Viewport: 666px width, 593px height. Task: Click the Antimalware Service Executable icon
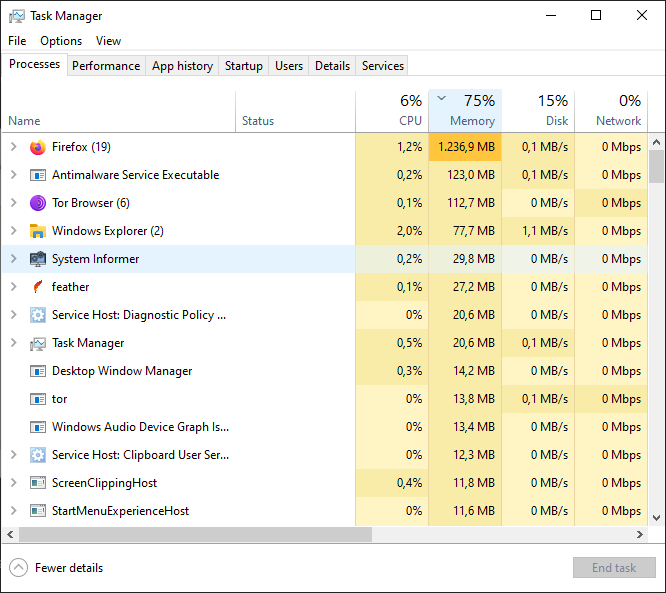coord(38,175)
